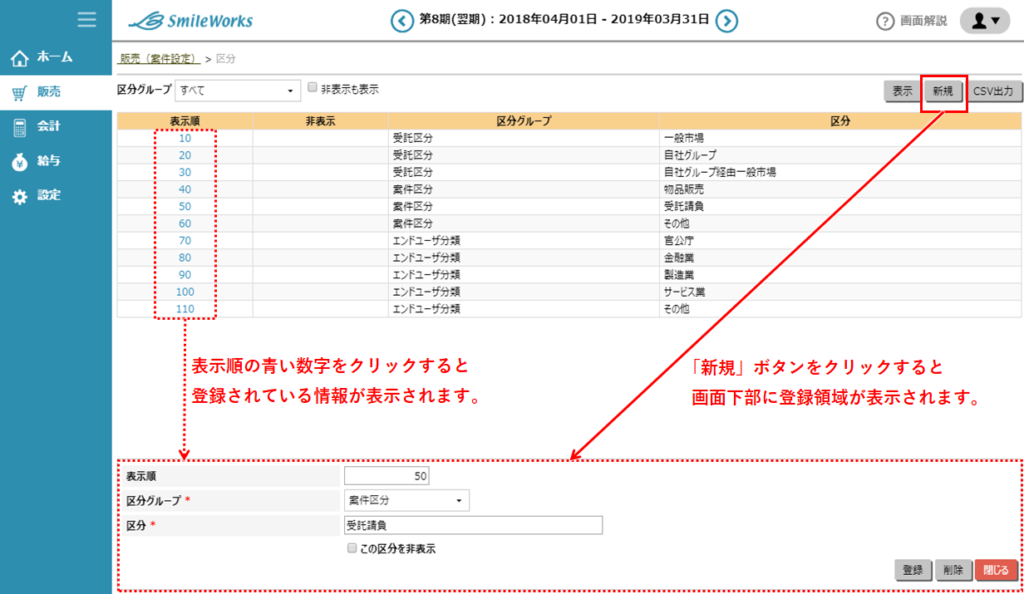This screenshot has height=594, width=1024.
Task: Click the 新規 button
Action: pyautogui.click(x=943, y=91)
